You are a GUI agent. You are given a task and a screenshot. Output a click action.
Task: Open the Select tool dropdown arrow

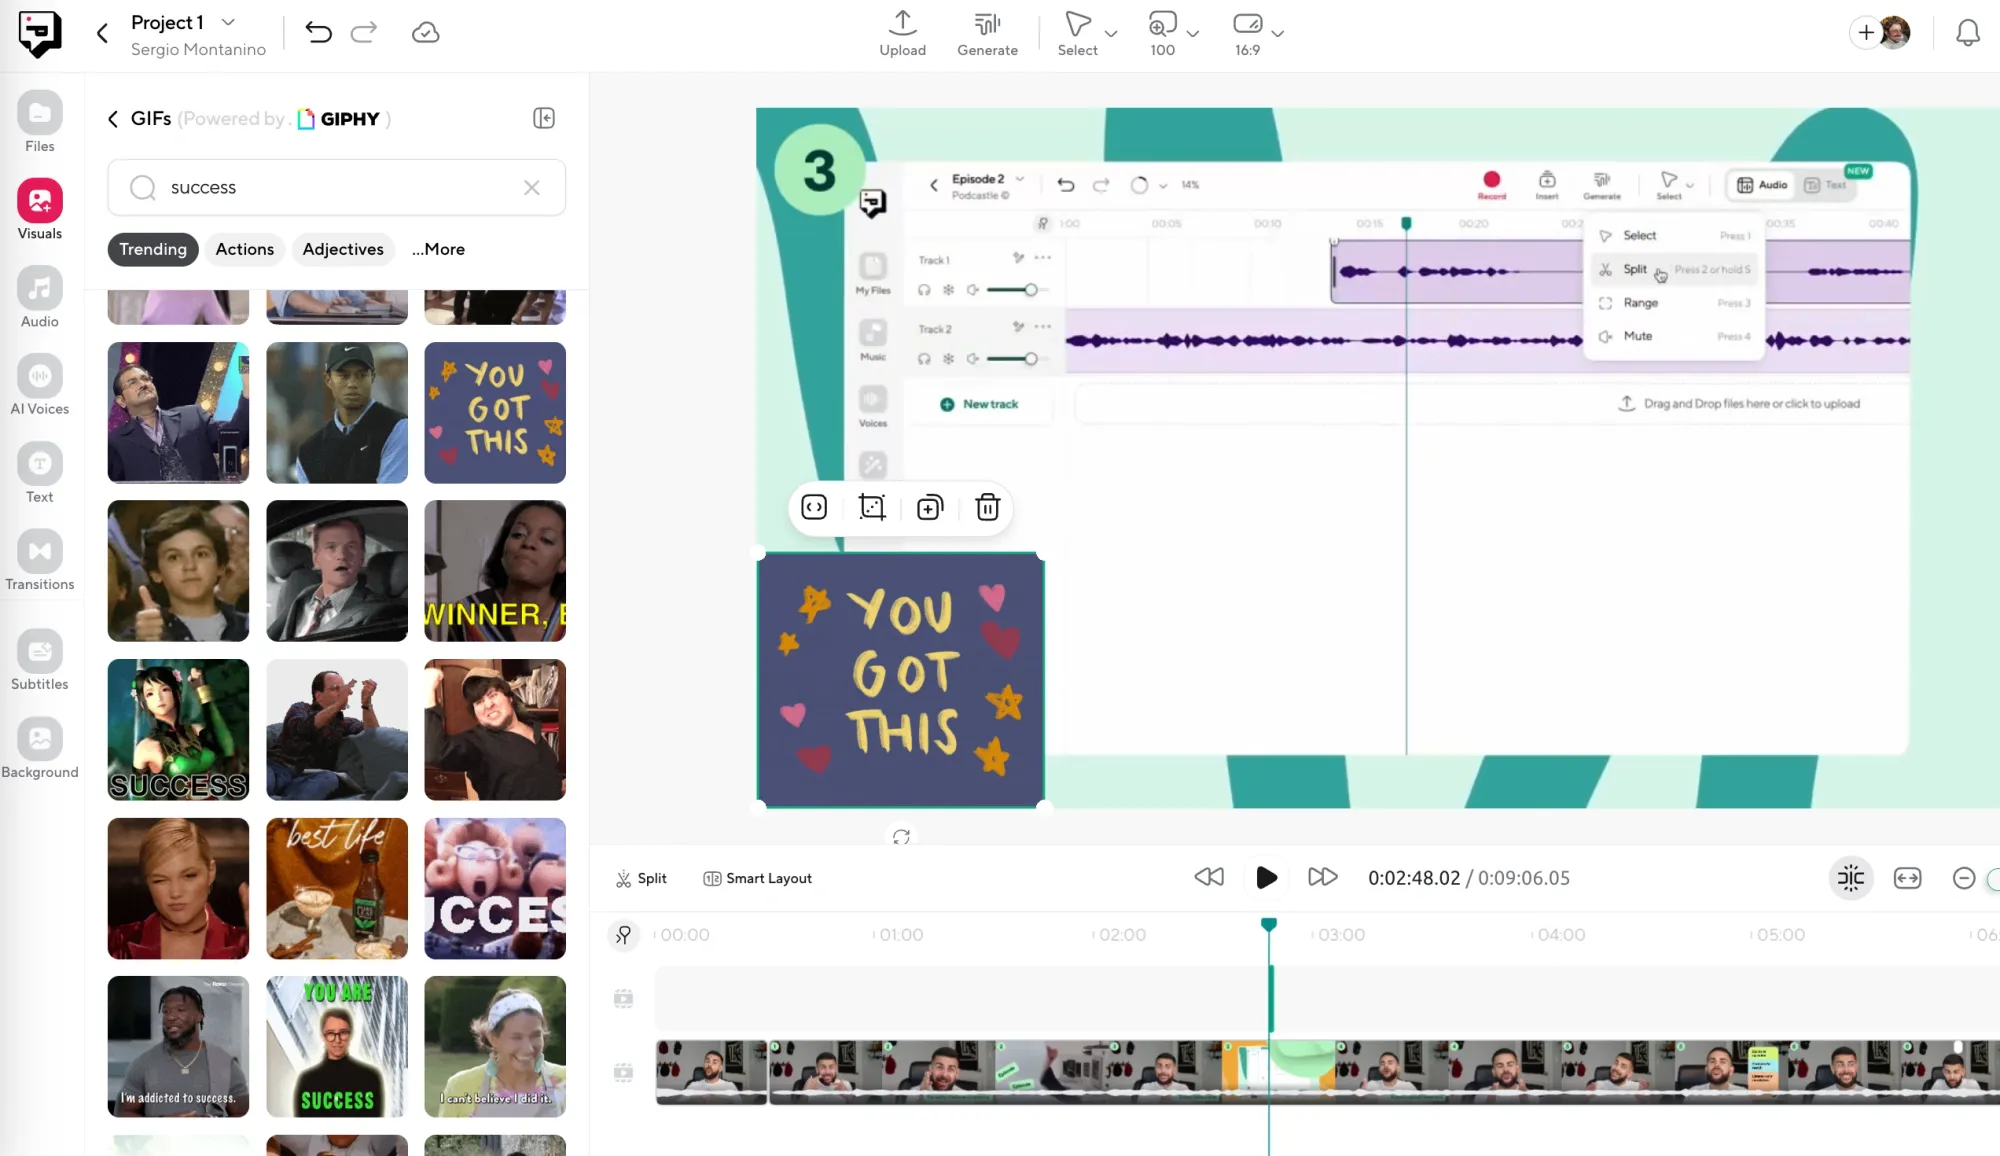(1111, 33)
